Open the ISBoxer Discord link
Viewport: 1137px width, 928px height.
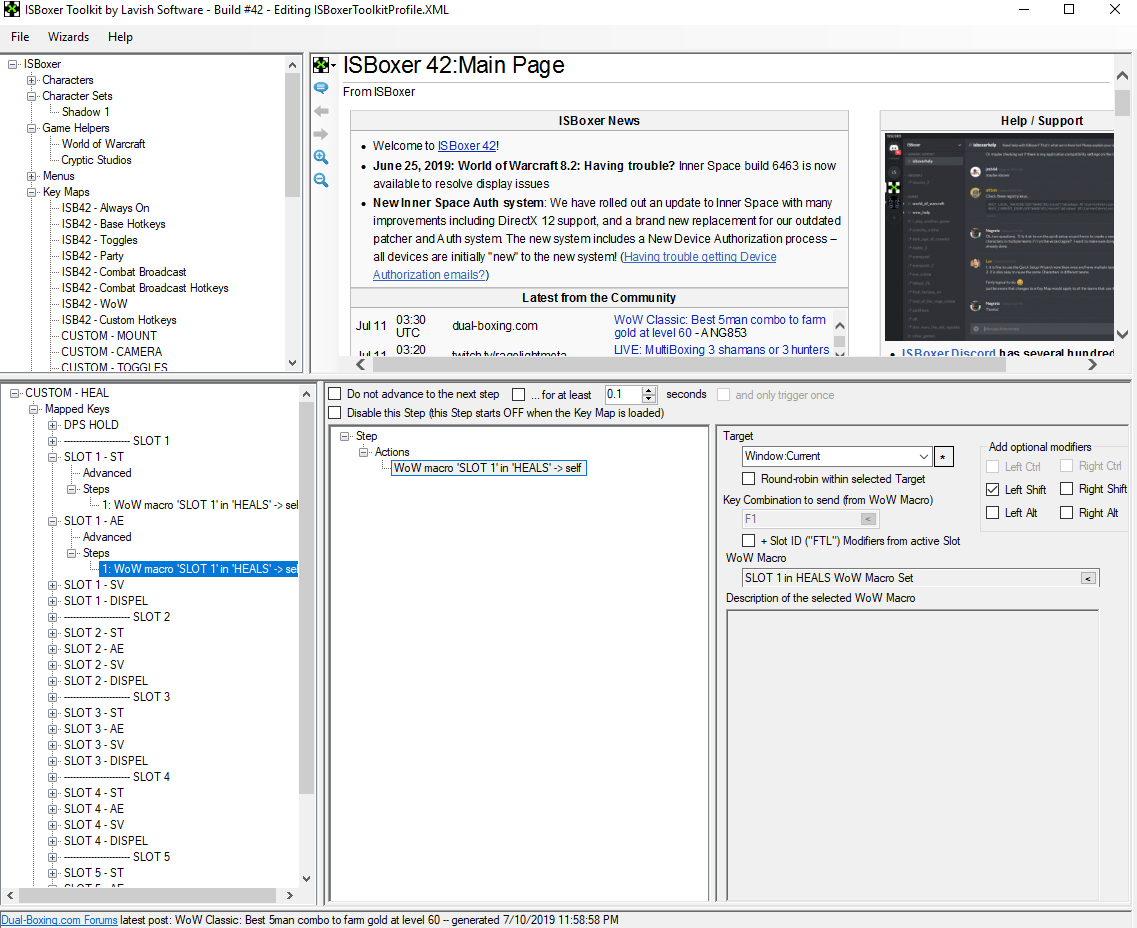(x=948, y=353)
